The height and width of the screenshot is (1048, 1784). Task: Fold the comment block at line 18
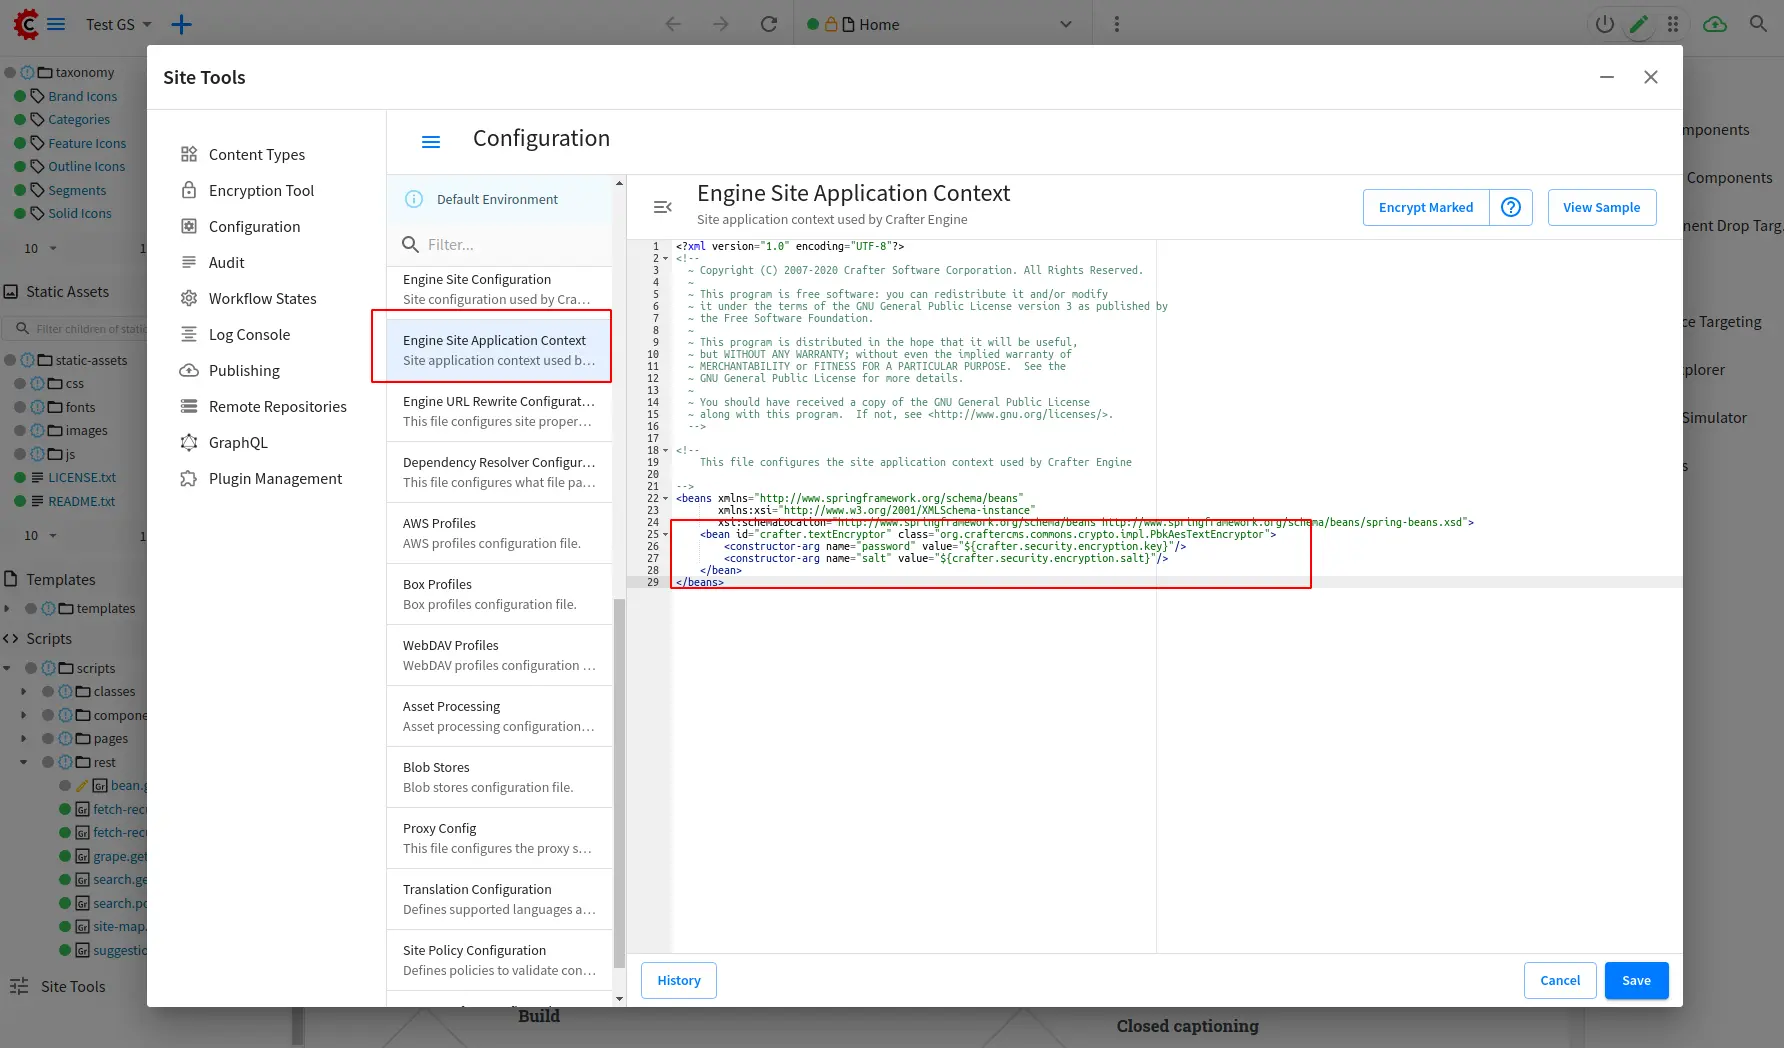tap(666, 450)
